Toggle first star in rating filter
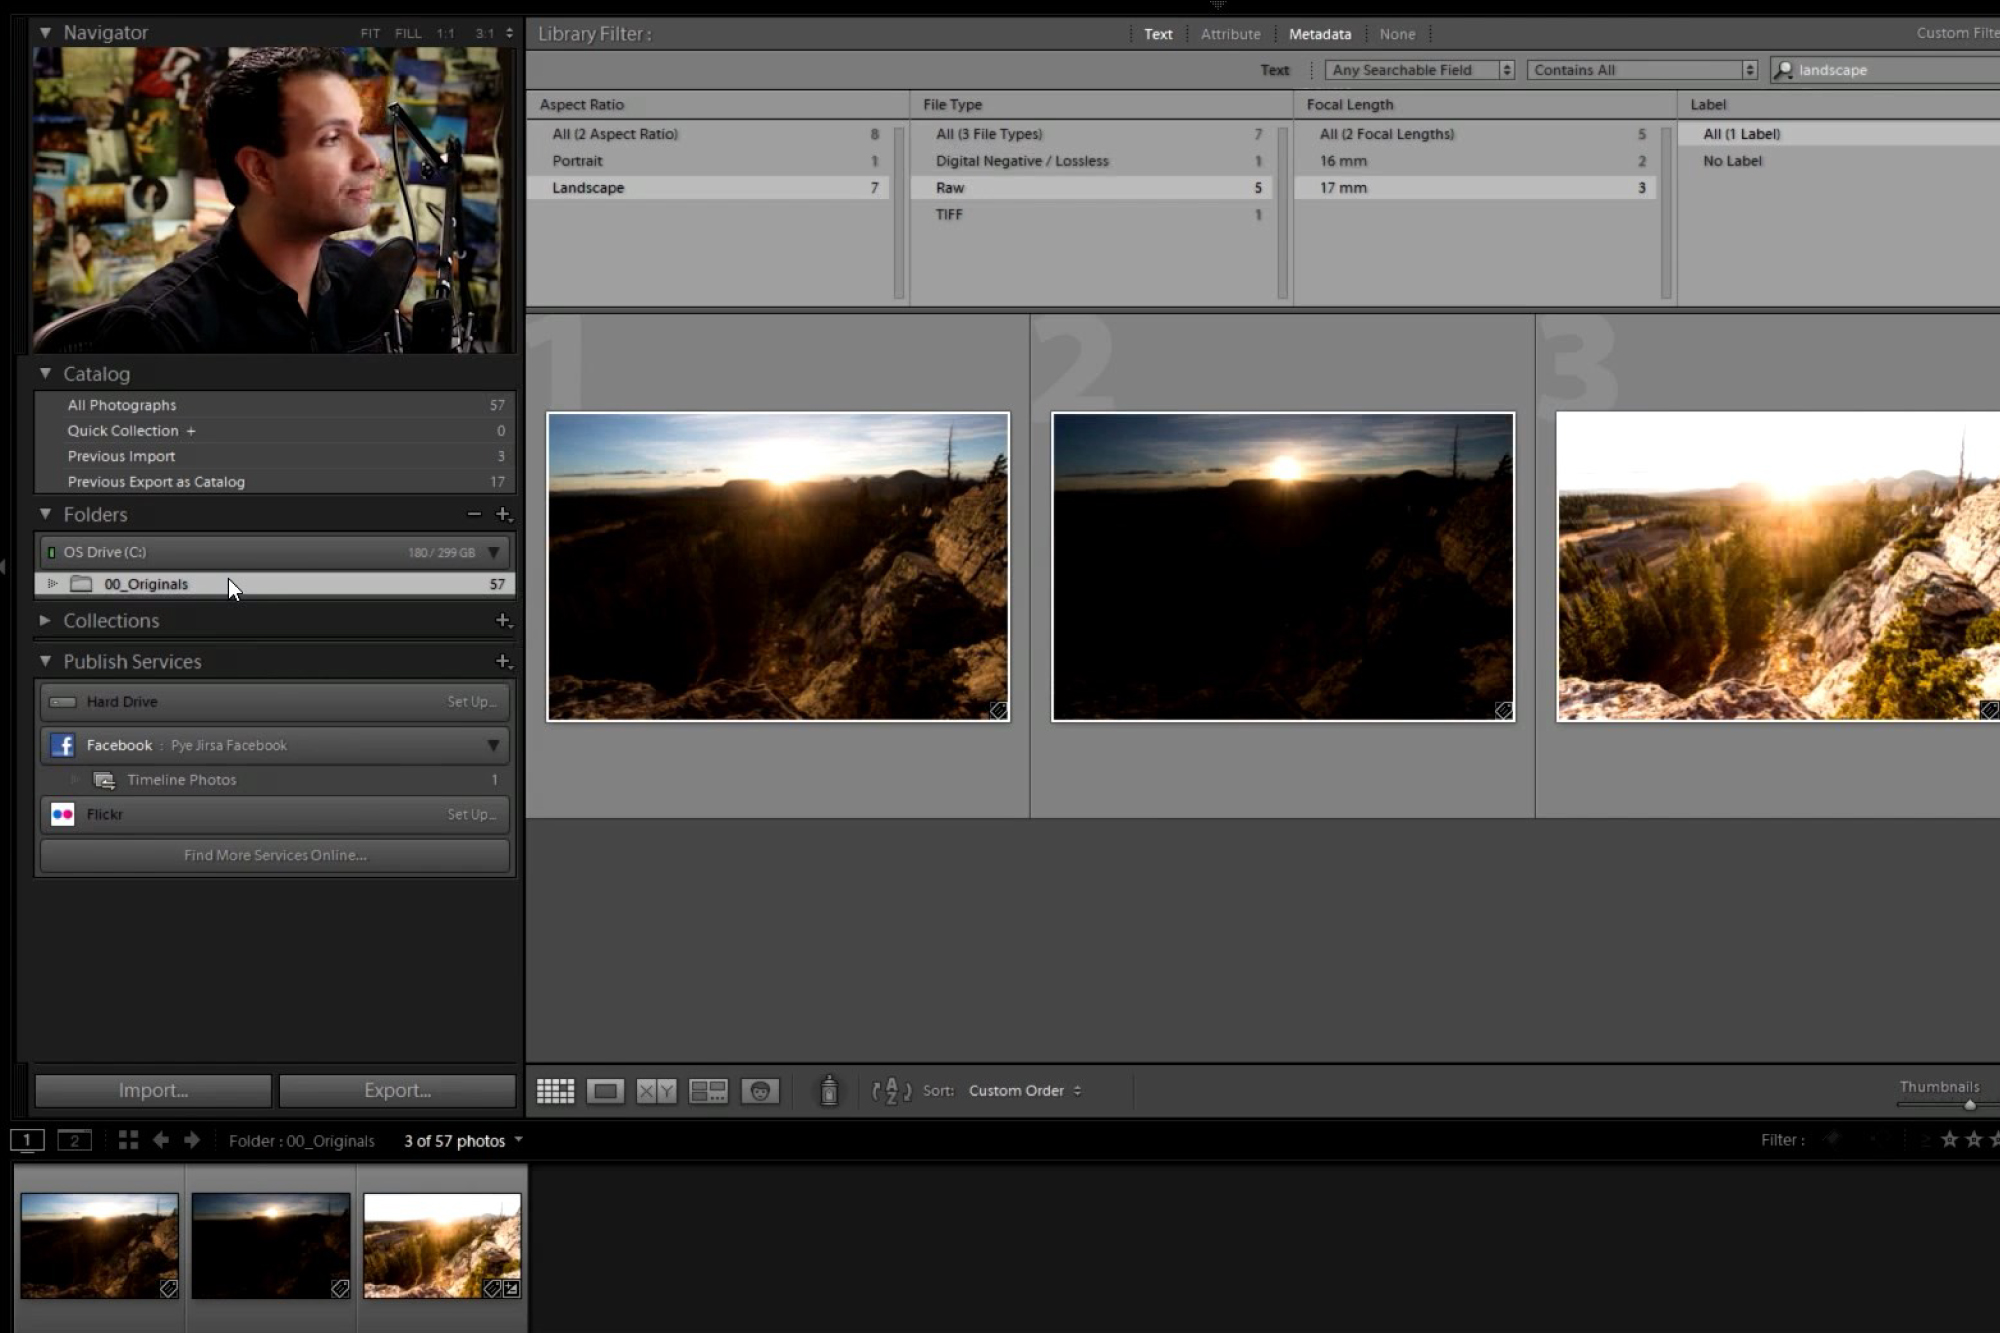 click(x=1949, y=1139)
